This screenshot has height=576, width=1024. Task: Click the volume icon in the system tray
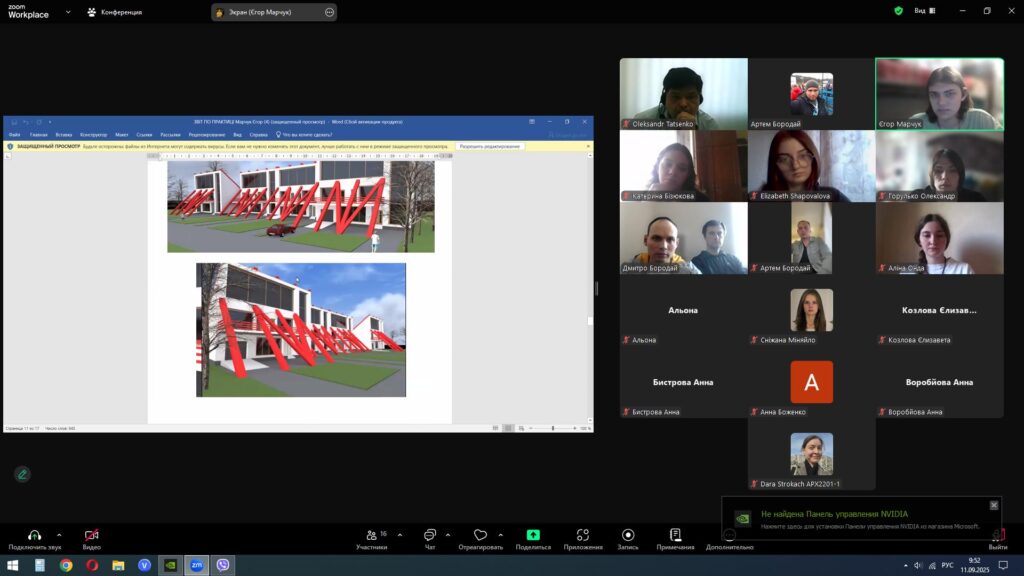918,566
